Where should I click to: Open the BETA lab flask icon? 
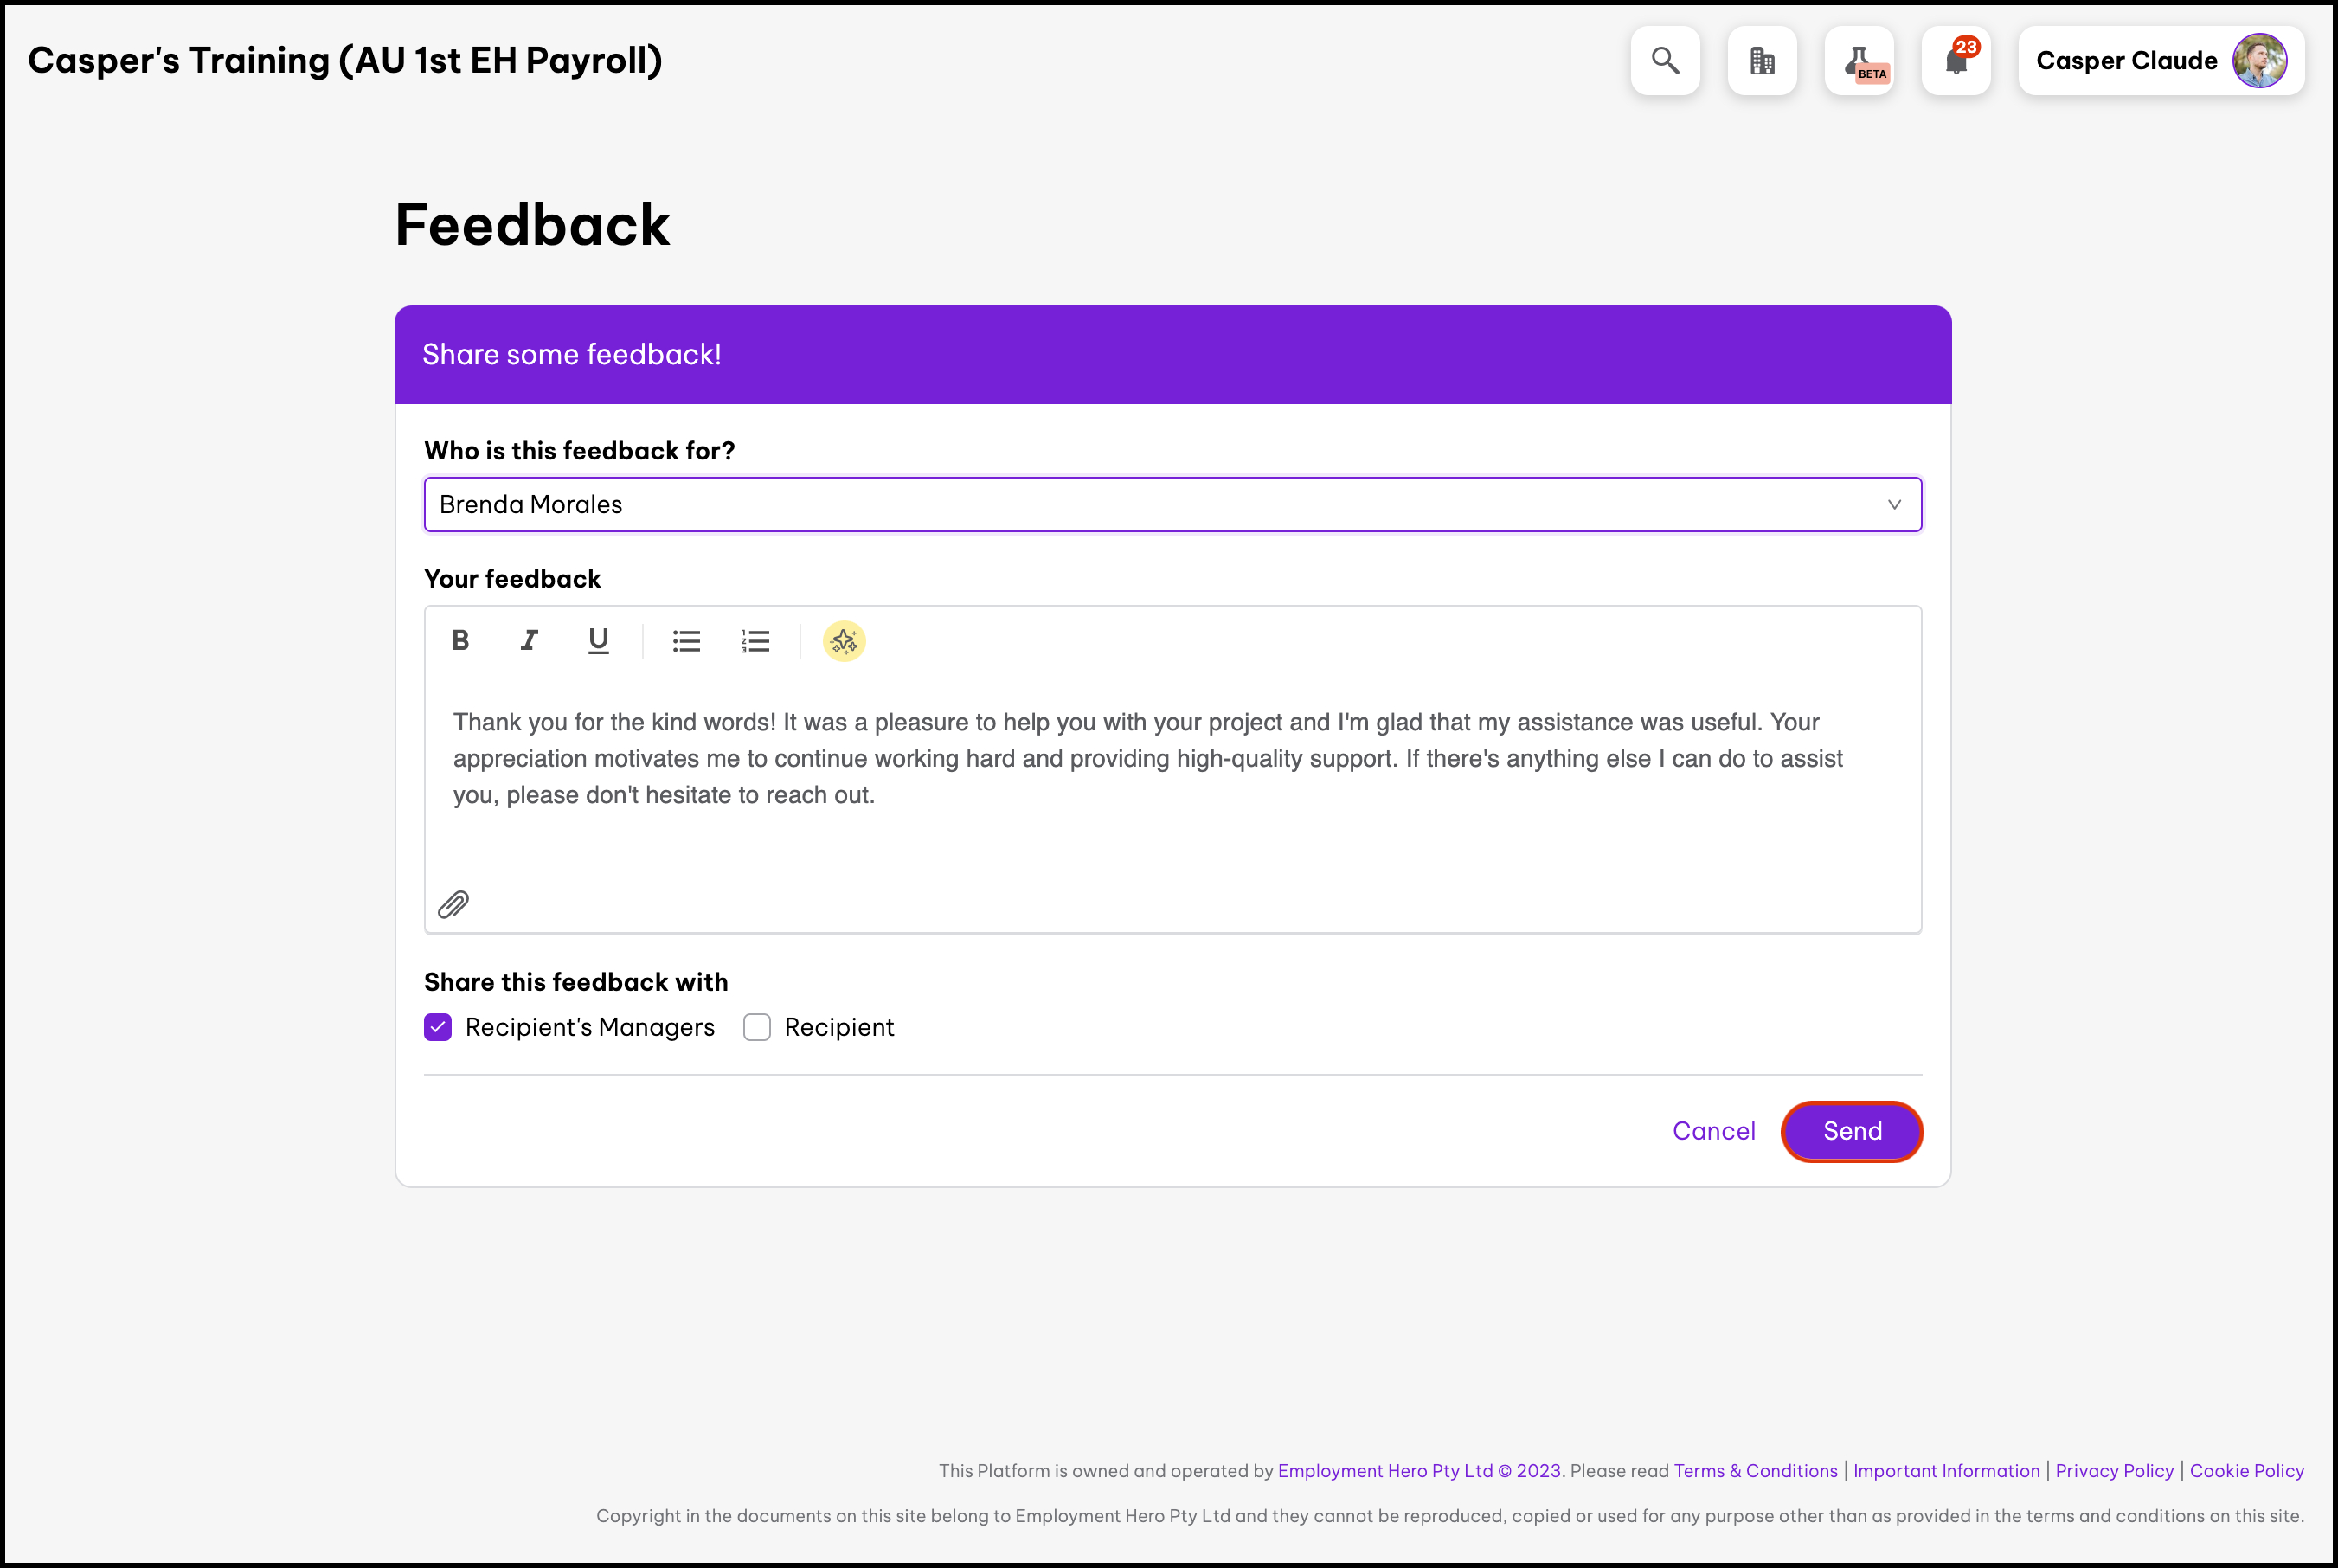click(x=1859, y=61)
